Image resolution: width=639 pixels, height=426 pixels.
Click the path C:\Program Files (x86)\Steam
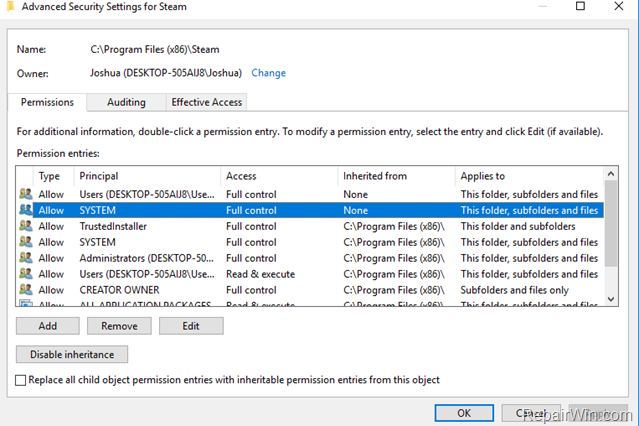coord(155,49)
